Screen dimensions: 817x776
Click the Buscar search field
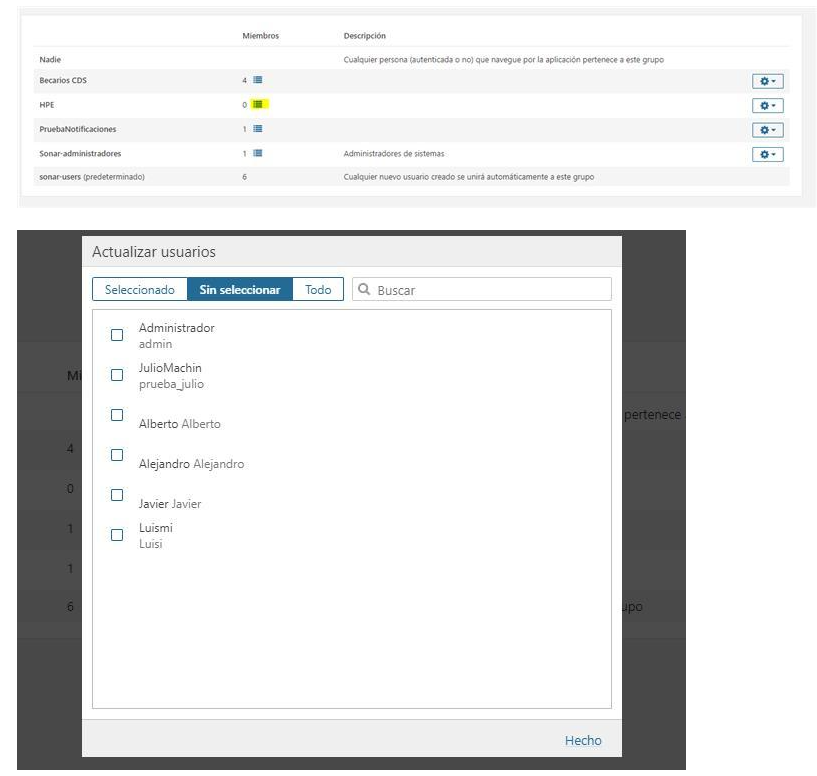pyautogui.click(x=481, y=289)
